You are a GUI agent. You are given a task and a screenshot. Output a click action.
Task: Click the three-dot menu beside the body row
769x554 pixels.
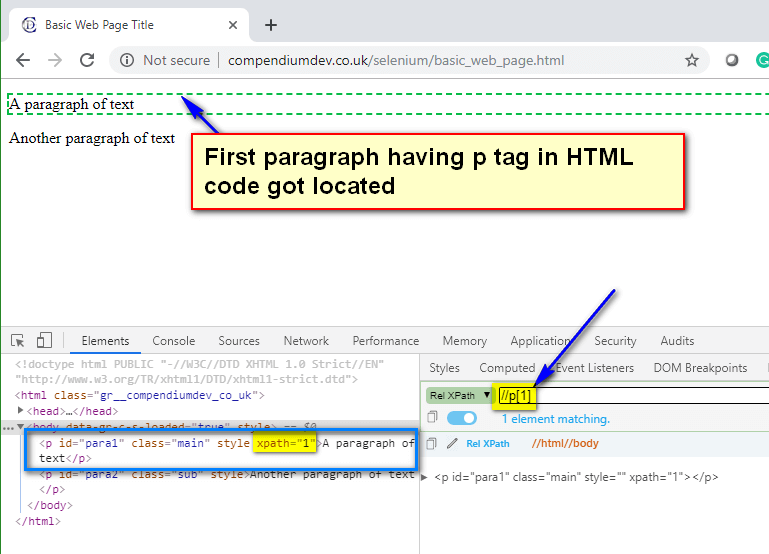(x=8, y=428)
